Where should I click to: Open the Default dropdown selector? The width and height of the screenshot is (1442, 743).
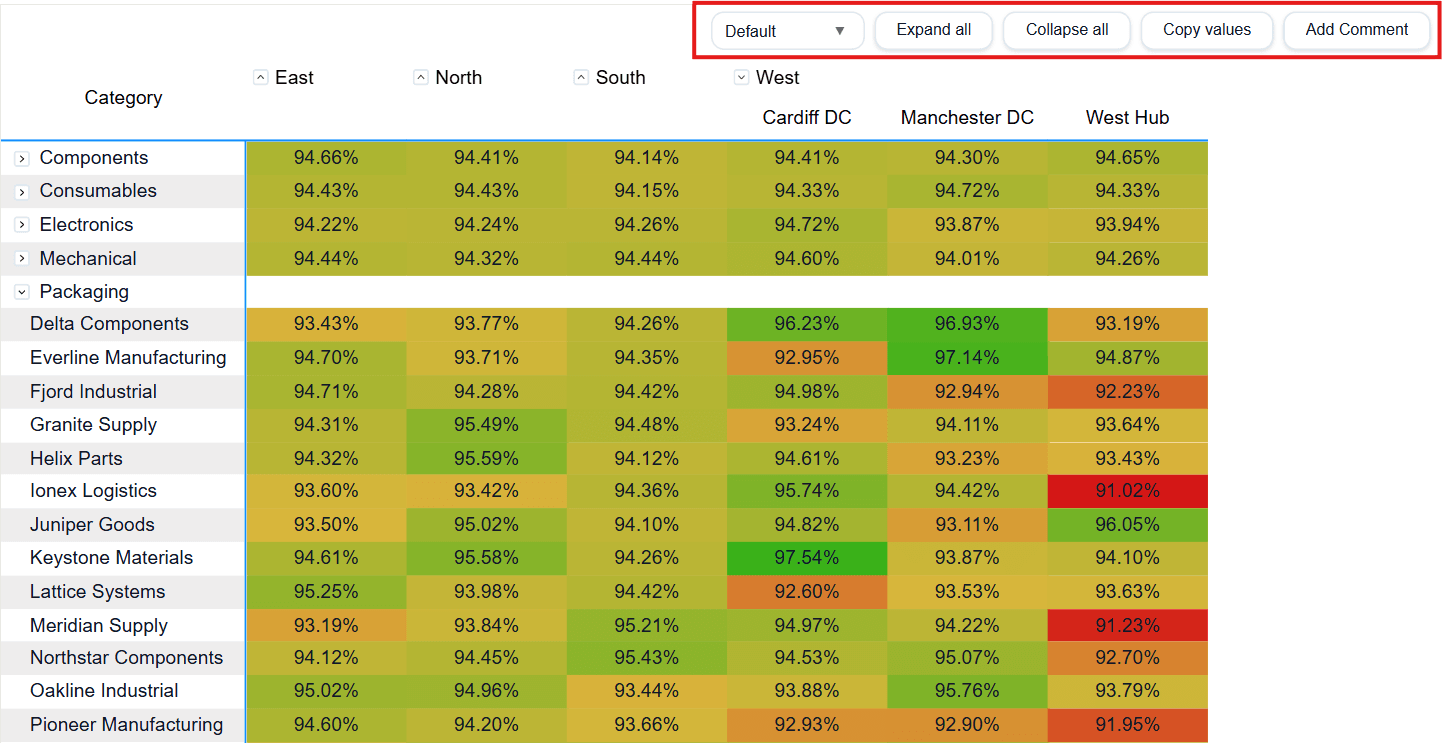tap(787, 31)
